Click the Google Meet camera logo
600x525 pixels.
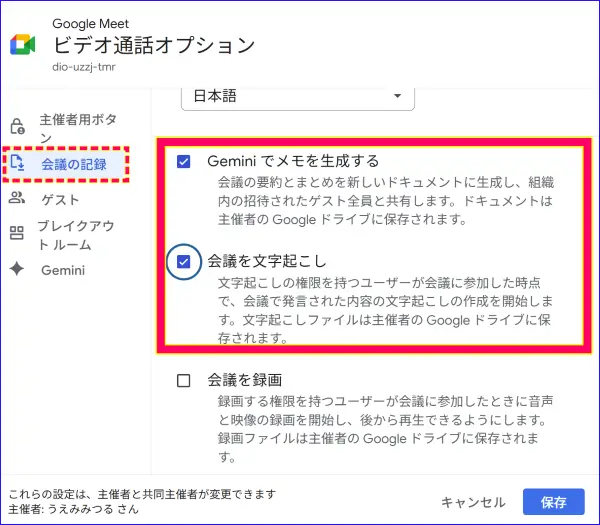point(23,44)
